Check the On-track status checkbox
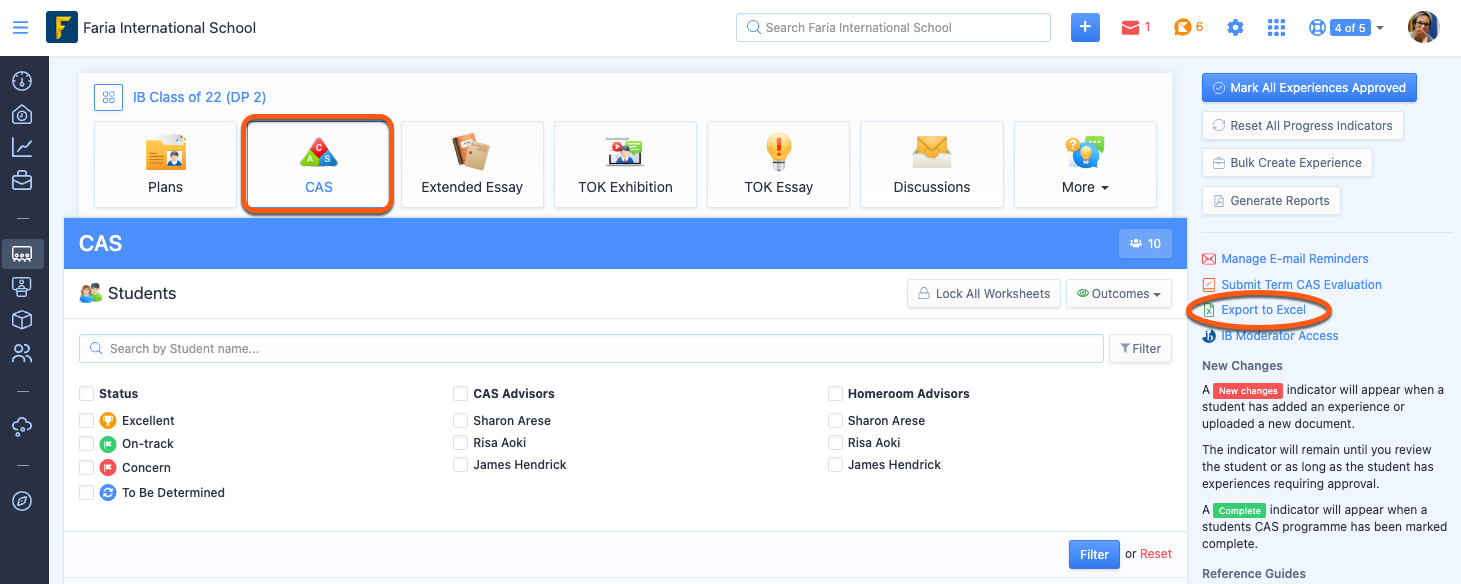Viewport: 1461px width, 584px height. [x=86, y=444]
